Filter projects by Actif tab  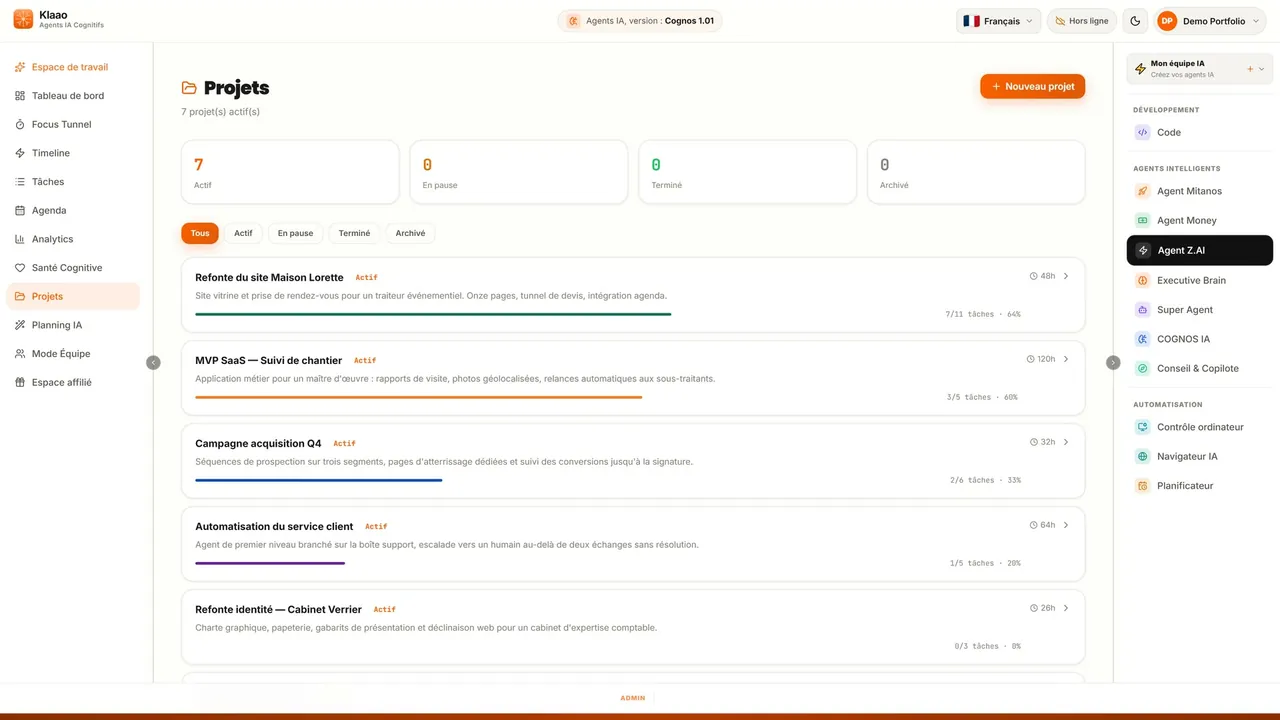243,233
